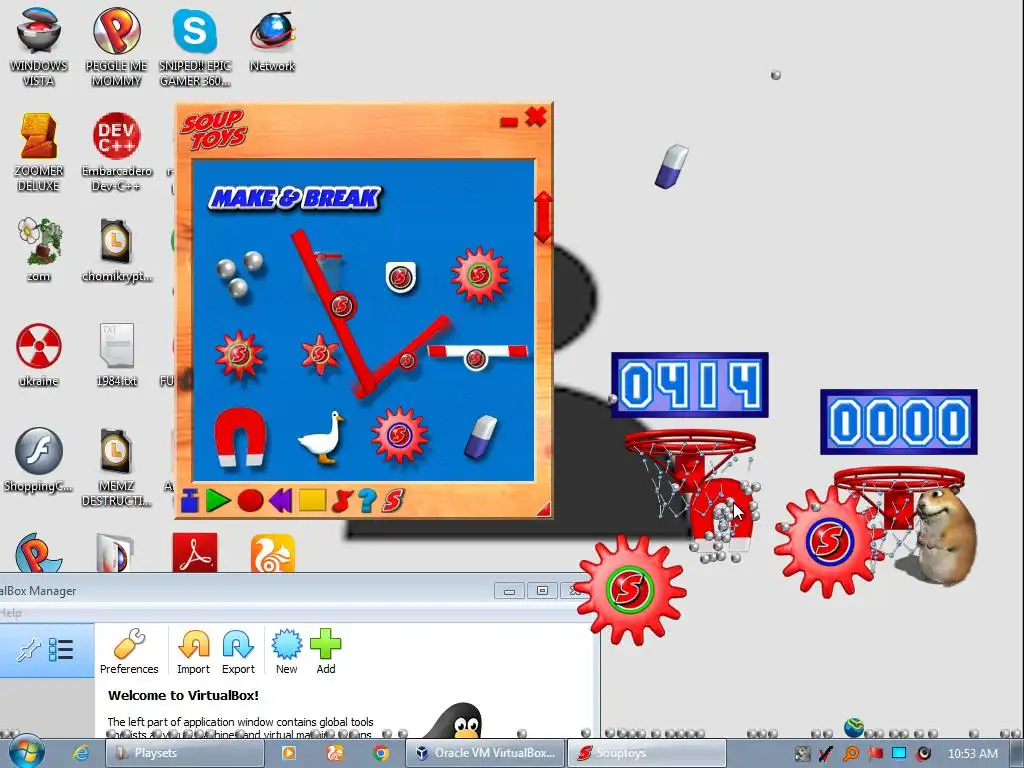The width and height of the screenshot is (1024, 768).
Task: Click Export in VirtualBox Manager
Action: [238, 650]
